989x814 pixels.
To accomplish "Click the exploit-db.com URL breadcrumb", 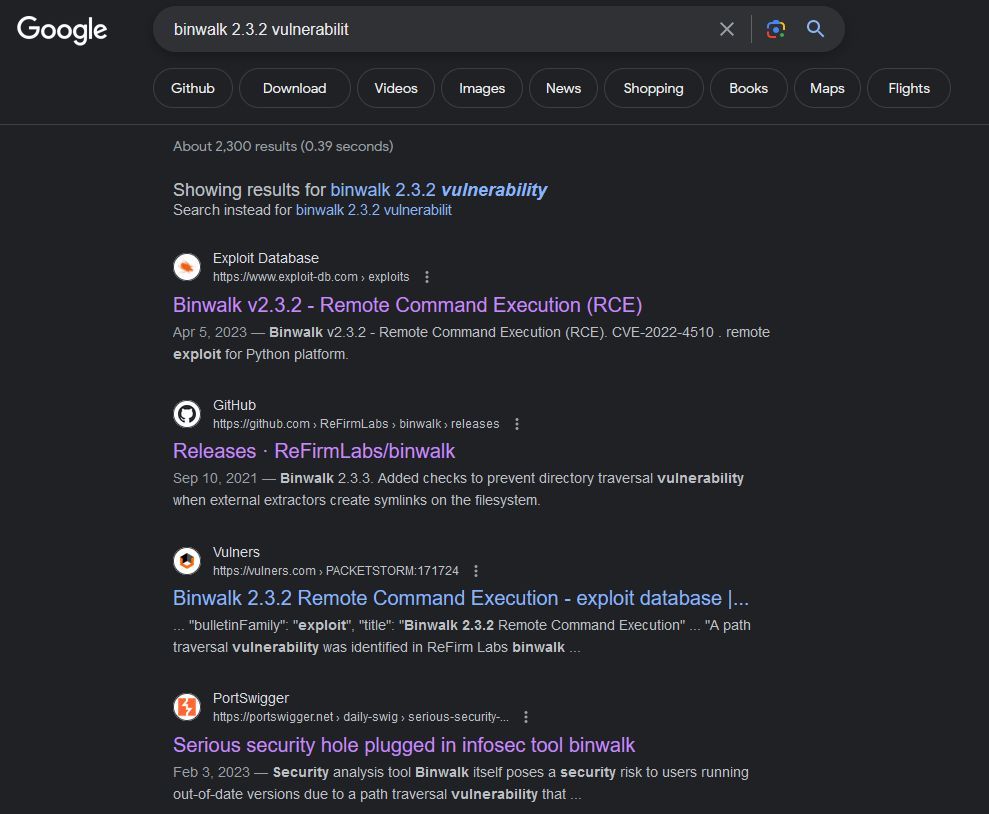I will [x=311, y=277].
